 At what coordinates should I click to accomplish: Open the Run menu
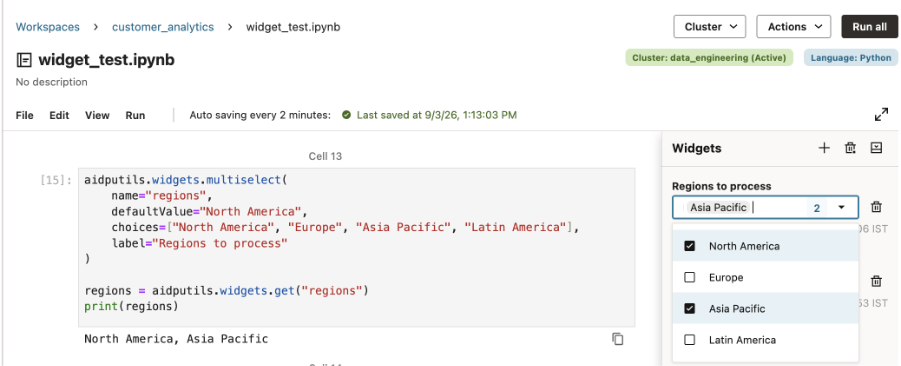(x=135, y=115)
